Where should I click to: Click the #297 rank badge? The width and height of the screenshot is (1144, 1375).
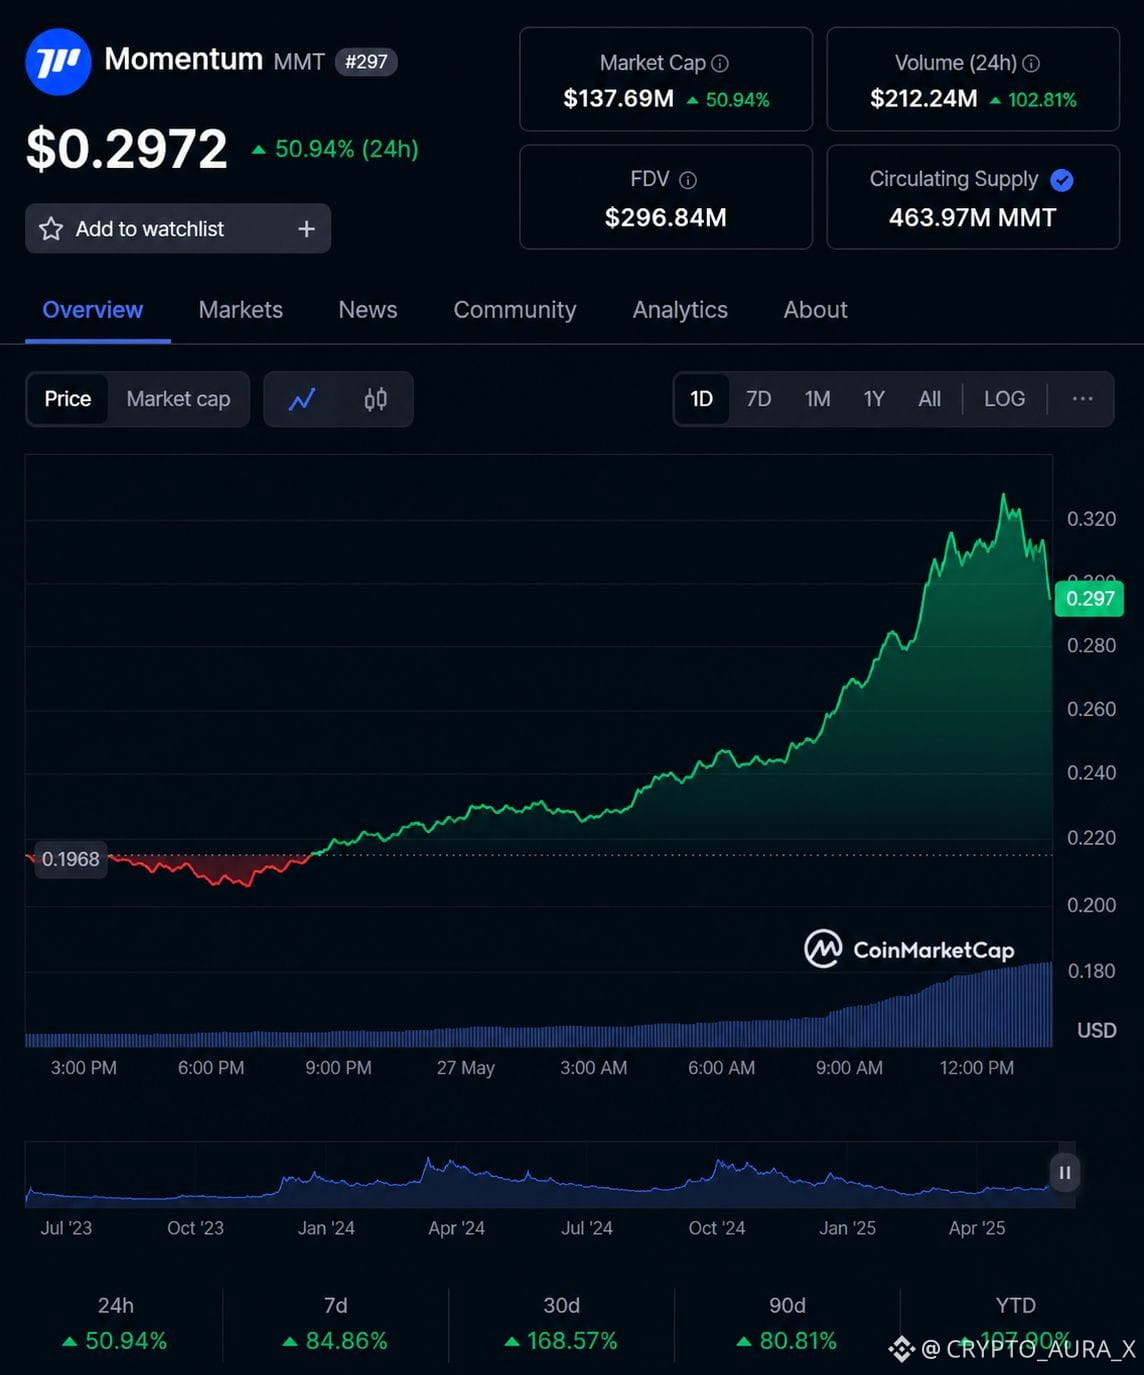pos(366,62)
